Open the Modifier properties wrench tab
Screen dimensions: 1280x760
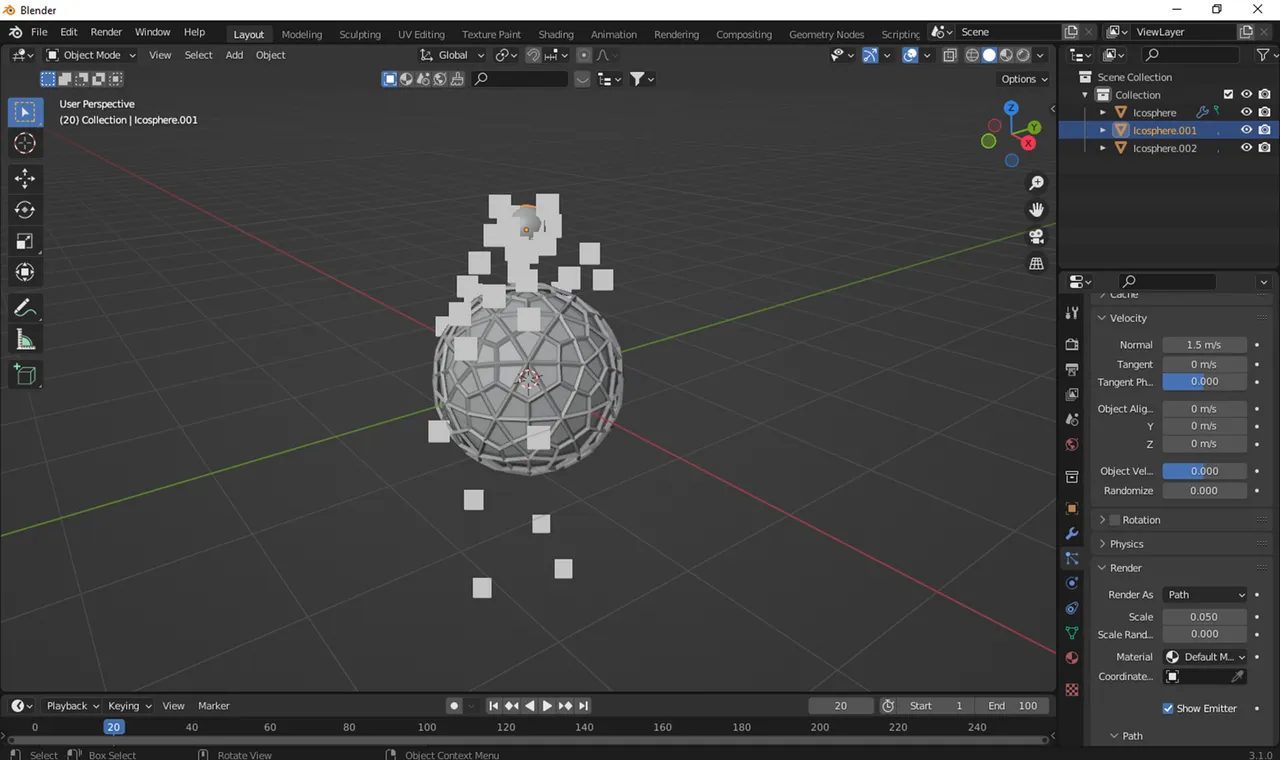point(1072,533)
